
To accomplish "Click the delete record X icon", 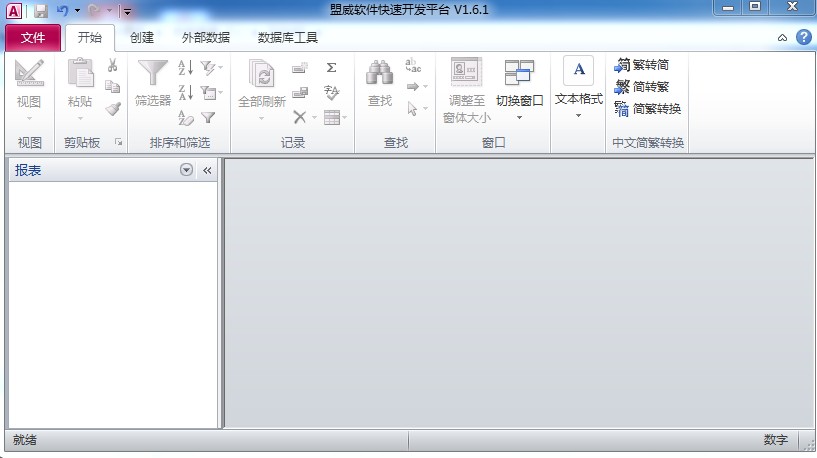I will (x=300, y=117).
